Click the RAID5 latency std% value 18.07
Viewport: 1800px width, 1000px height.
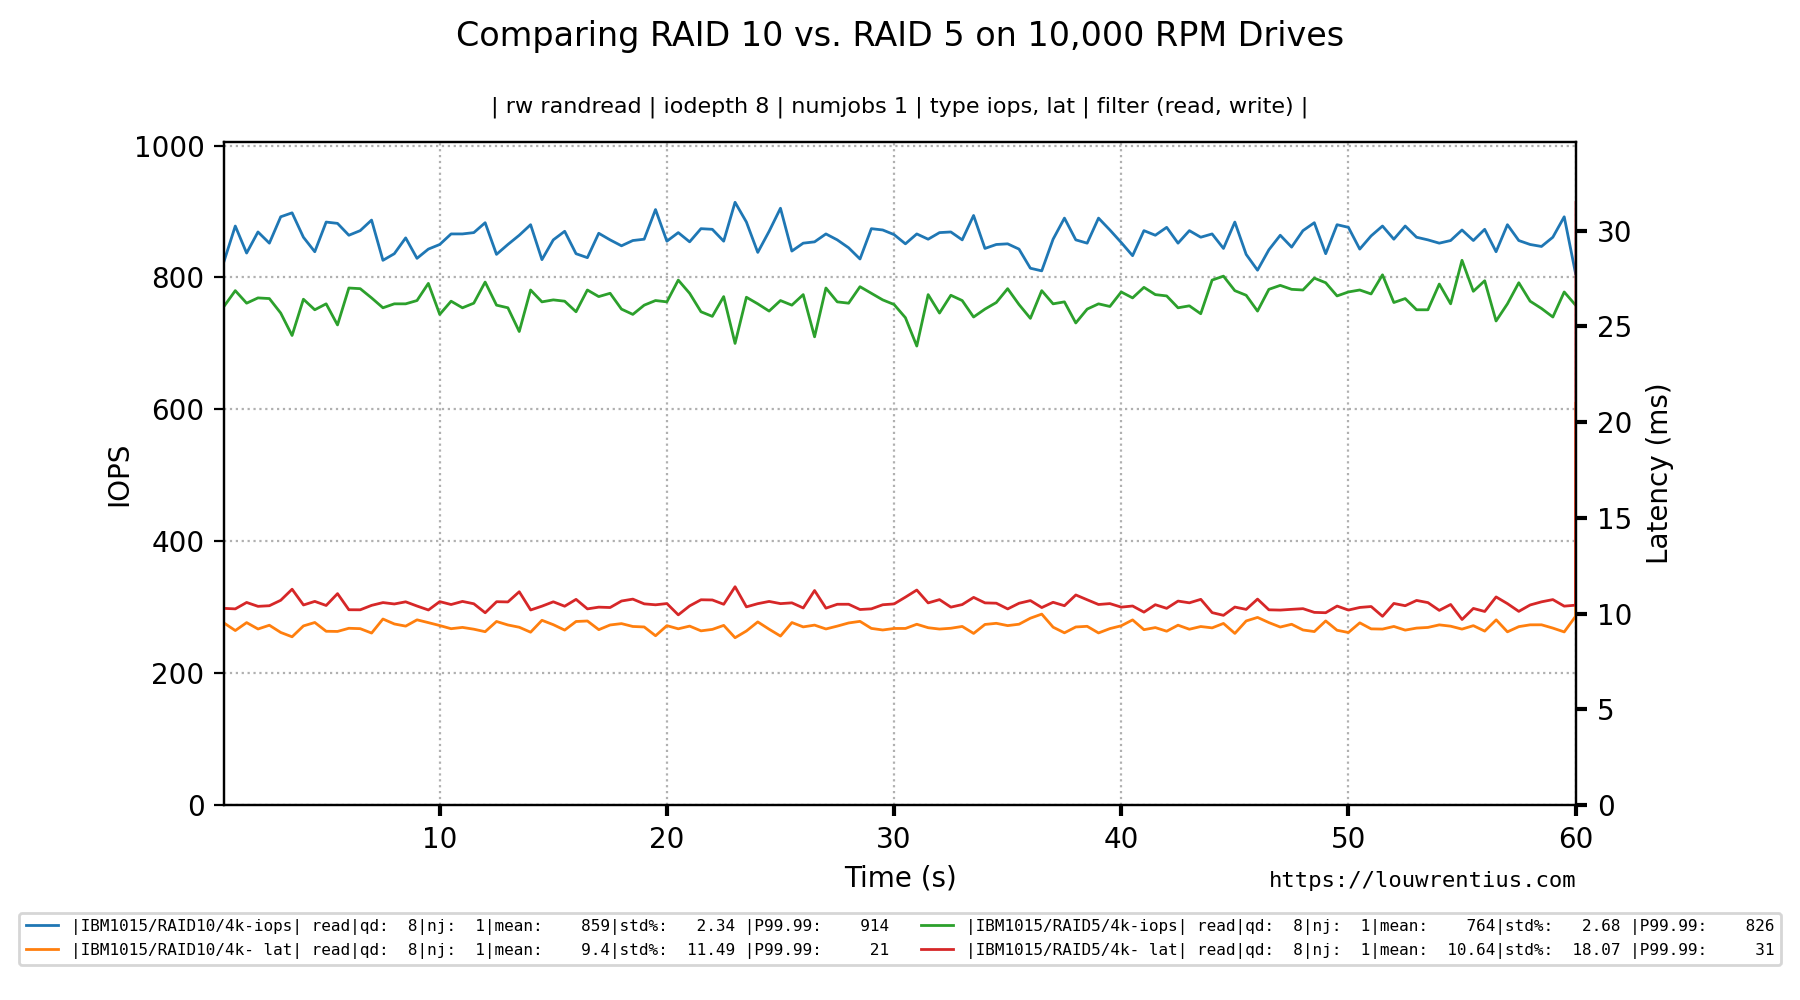point(1596,950)
